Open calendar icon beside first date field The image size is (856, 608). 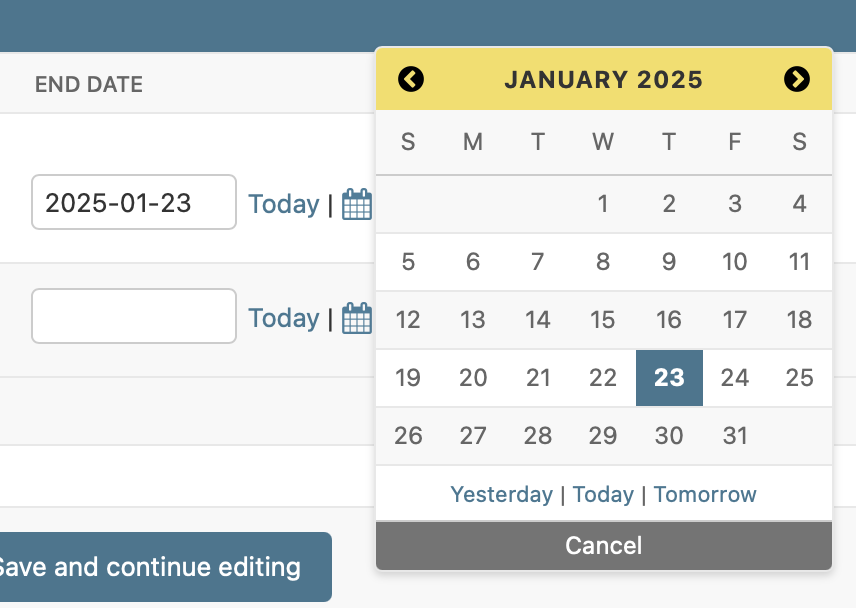pyautogui.click(x=357, y=204)
